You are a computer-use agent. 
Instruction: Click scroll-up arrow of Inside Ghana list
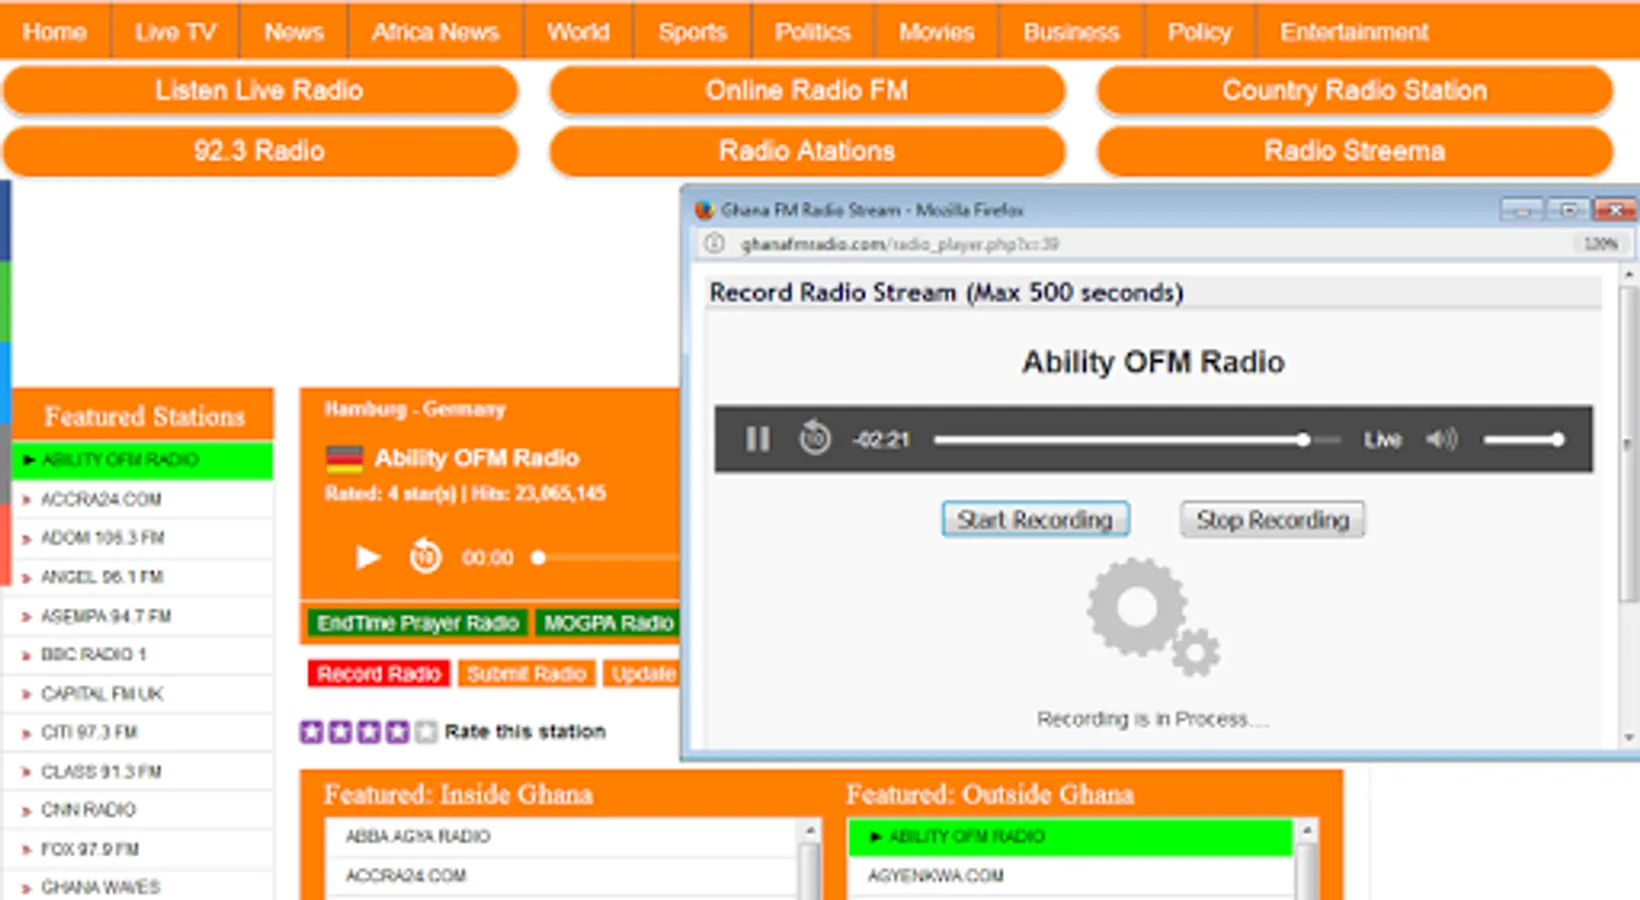[x=810, y=831]
